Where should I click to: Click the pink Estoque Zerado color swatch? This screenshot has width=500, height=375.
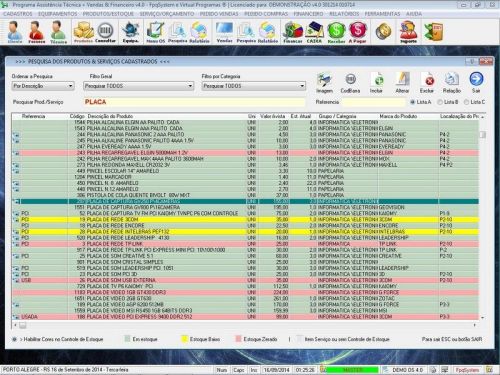pyautogui.click(x=238, y=339)
